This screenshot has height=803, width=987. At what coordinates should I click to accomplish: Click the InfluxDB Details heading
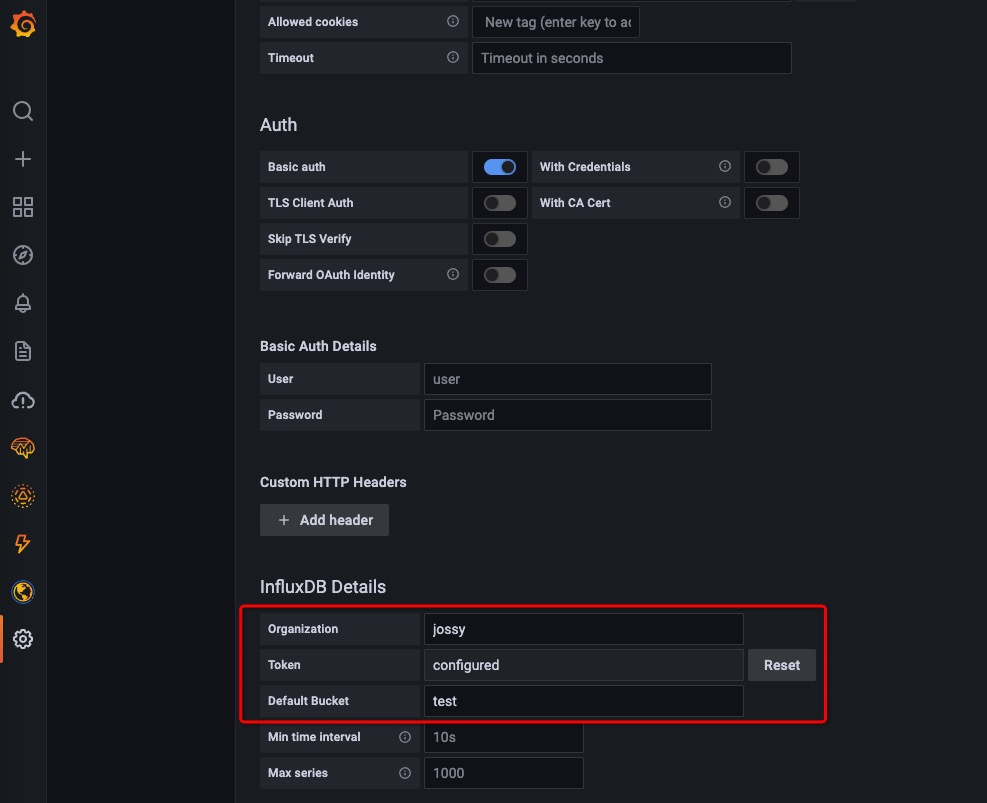point(323,587)
